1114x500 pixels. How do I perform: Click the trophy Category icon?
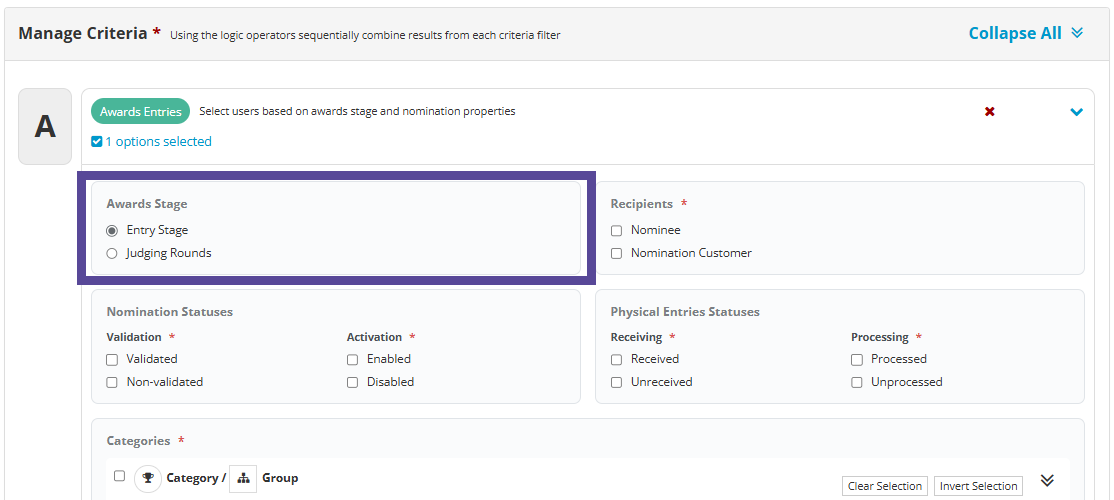[x=148, y=478]
